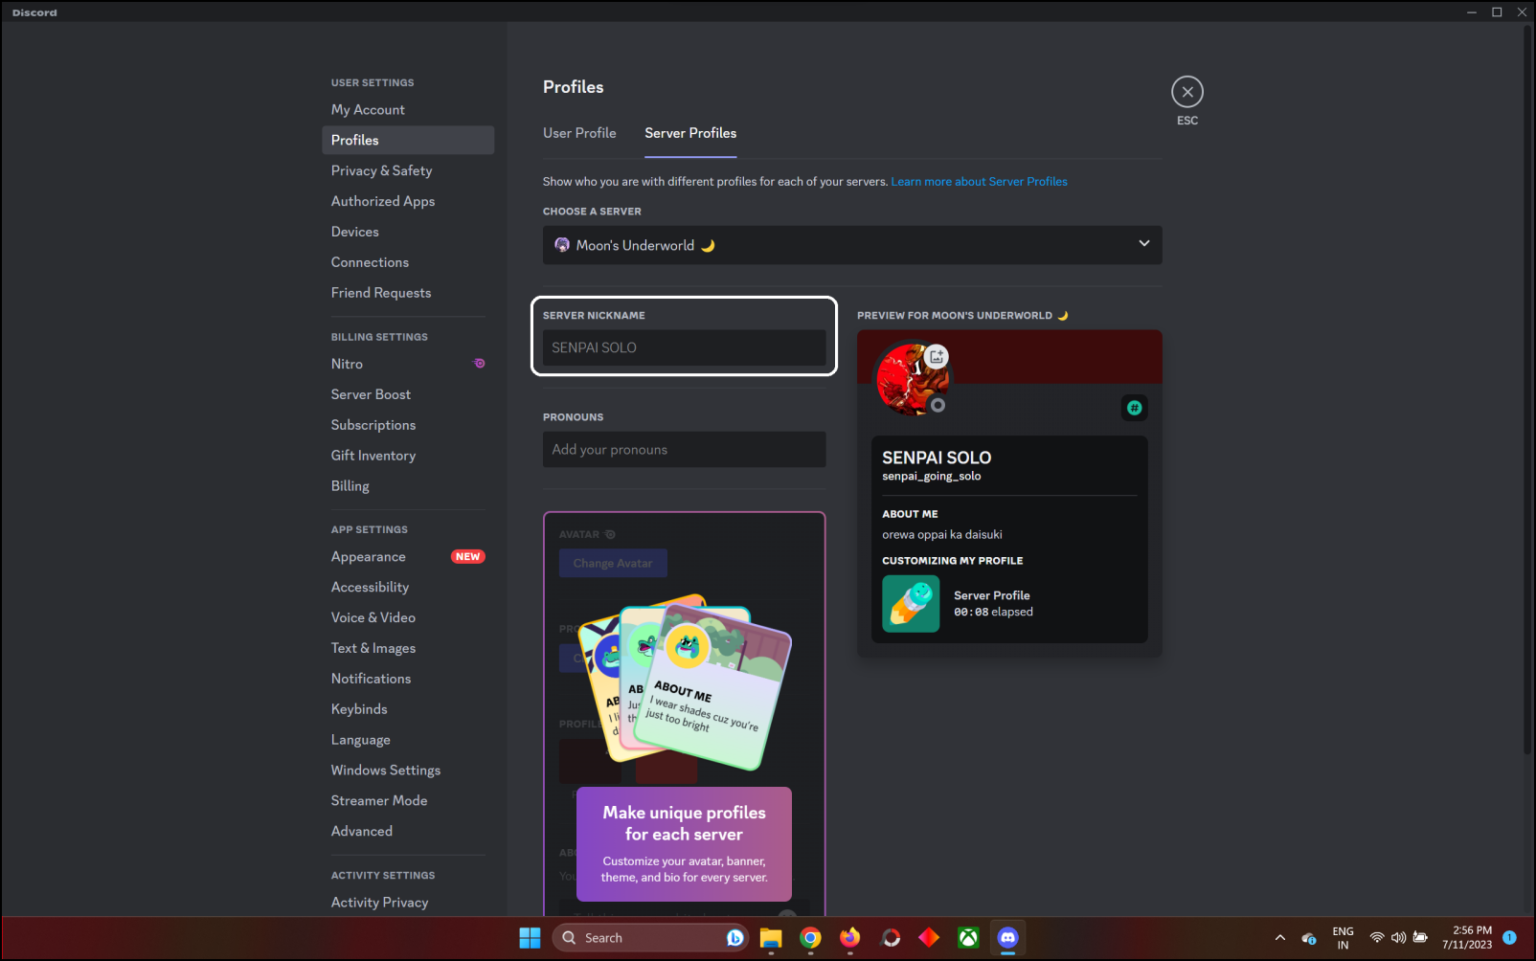This screenshot has width=1536, height=961.
Task: Close settings with the ESC button
Action: [x=1187, y=91]
